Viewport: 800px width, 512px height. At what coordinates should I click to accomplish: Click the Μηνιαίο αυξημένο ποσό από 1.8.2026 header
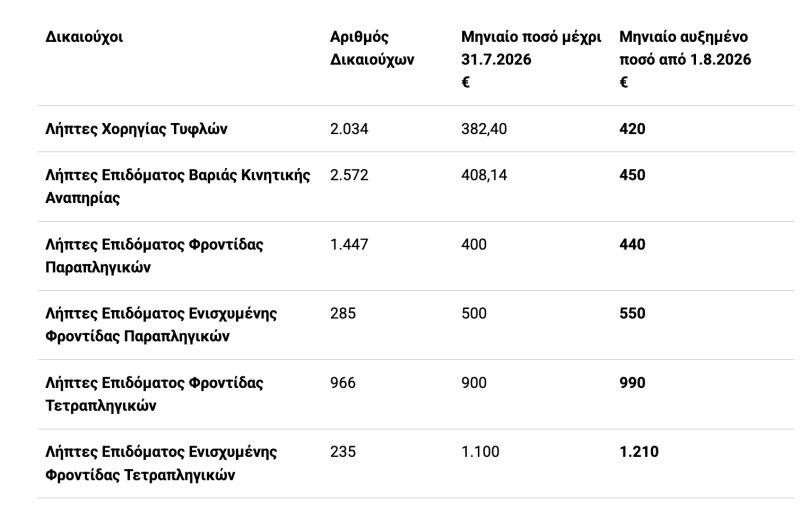tap(685, 59)
